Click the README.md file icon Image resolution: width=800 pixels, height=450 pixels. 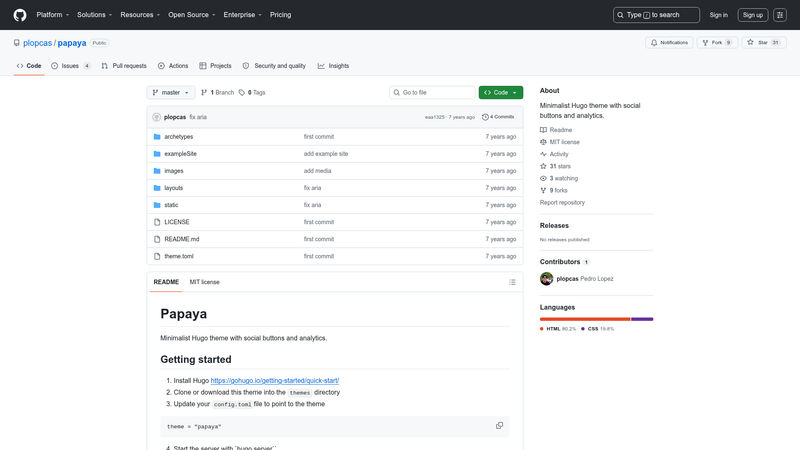(157, 239)
